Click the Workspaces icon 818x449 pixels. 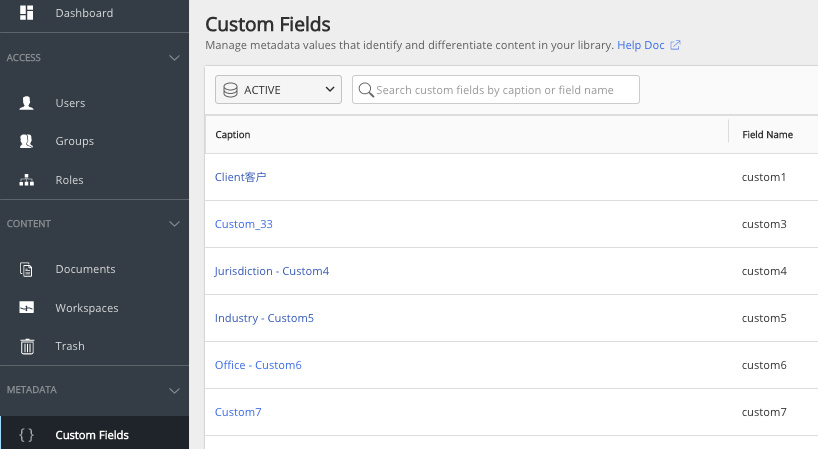pos(27,308)
